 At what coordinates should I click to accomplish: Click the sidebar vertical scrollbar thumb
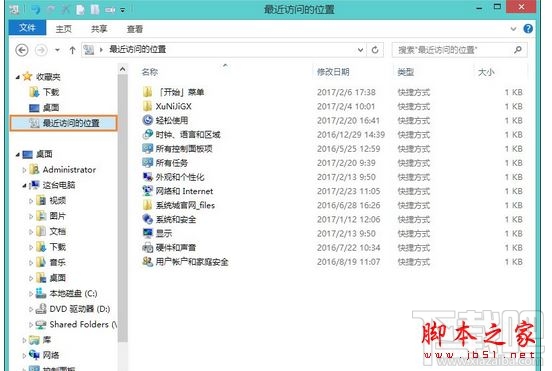[x=123, y=208]
